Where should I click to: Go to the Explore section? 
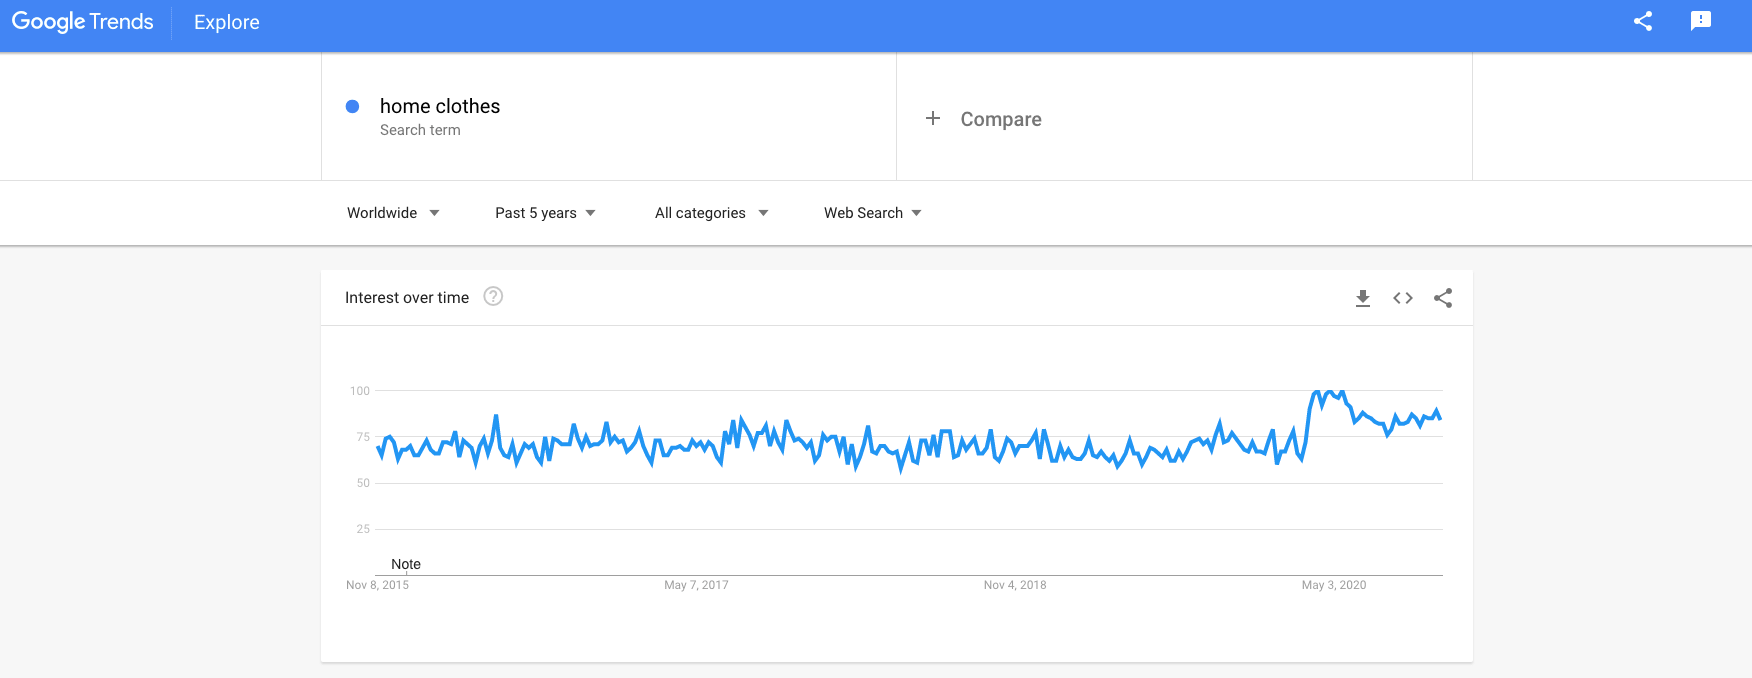[227, 22]
